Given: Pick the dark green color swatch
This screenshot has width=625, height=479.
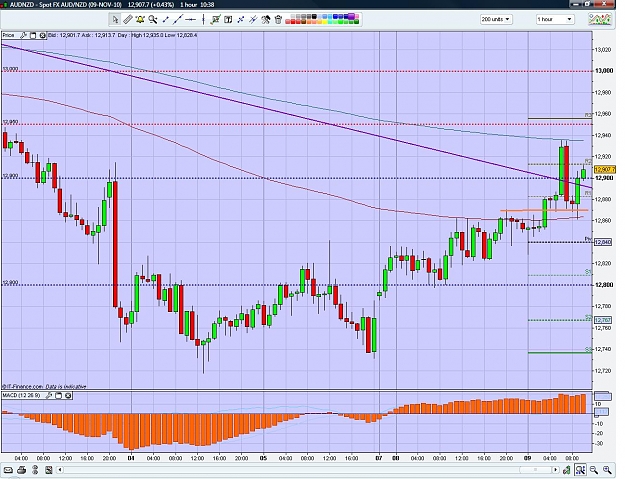Looking at the screenshot, I should pyautogui.click(x=356, y=22).
